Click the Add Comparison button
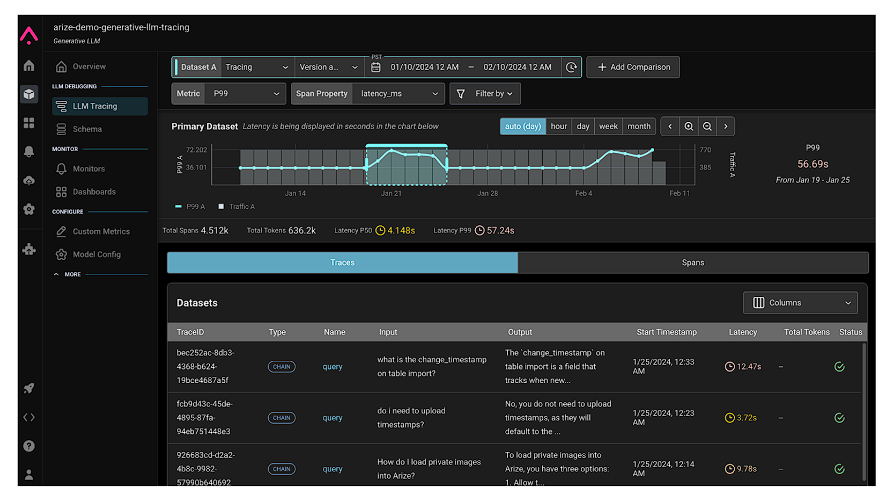Screen dimensions: 892x494 click(633, 67)
